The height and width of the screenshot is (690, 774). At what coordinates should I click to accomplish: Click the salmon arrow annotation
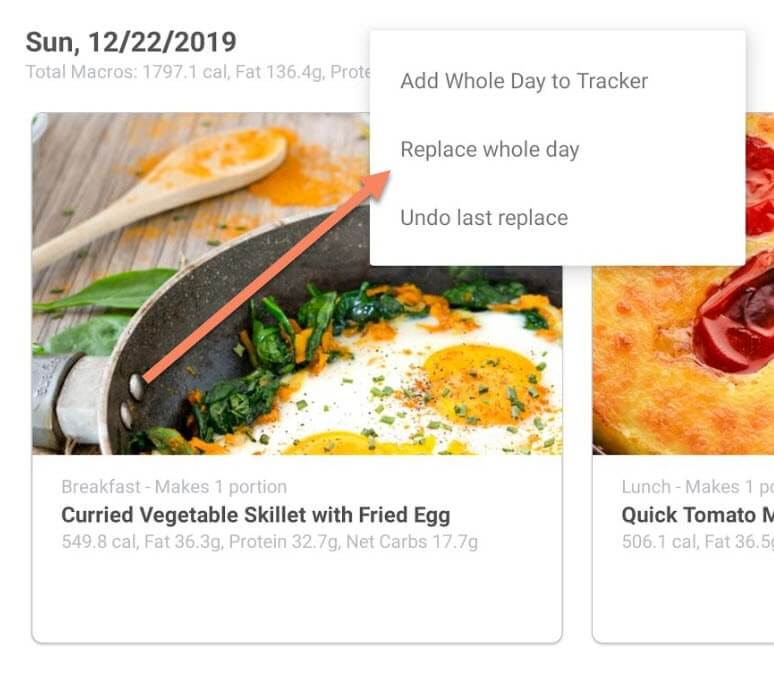point(267,277)
